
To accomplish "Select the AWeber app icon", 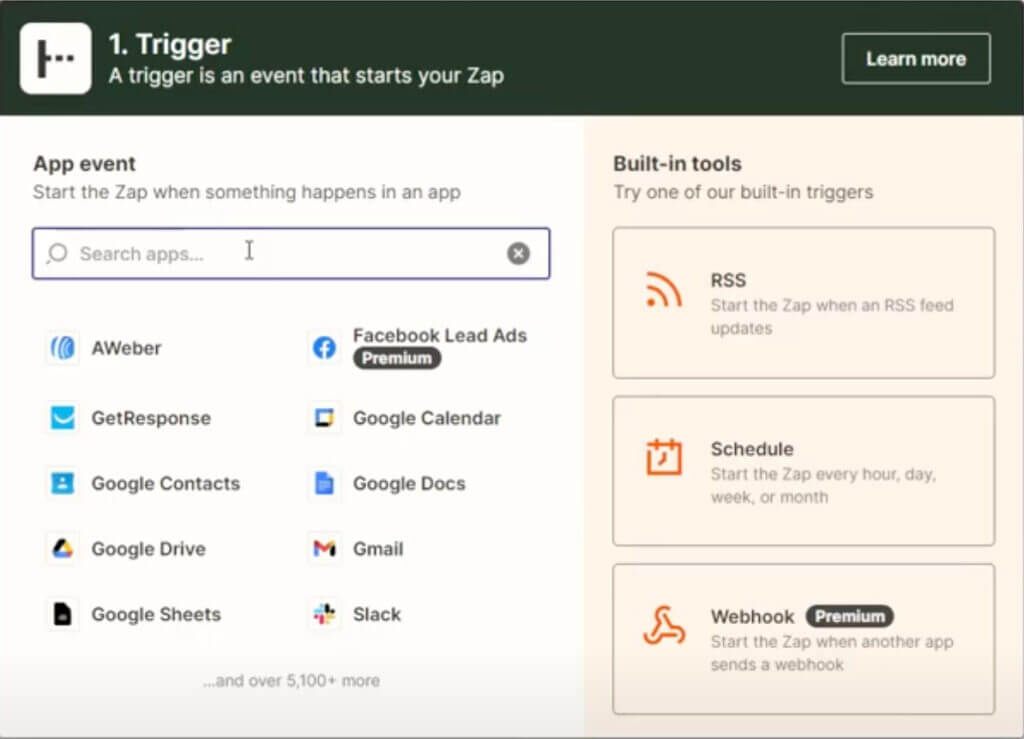I will 62,347.
